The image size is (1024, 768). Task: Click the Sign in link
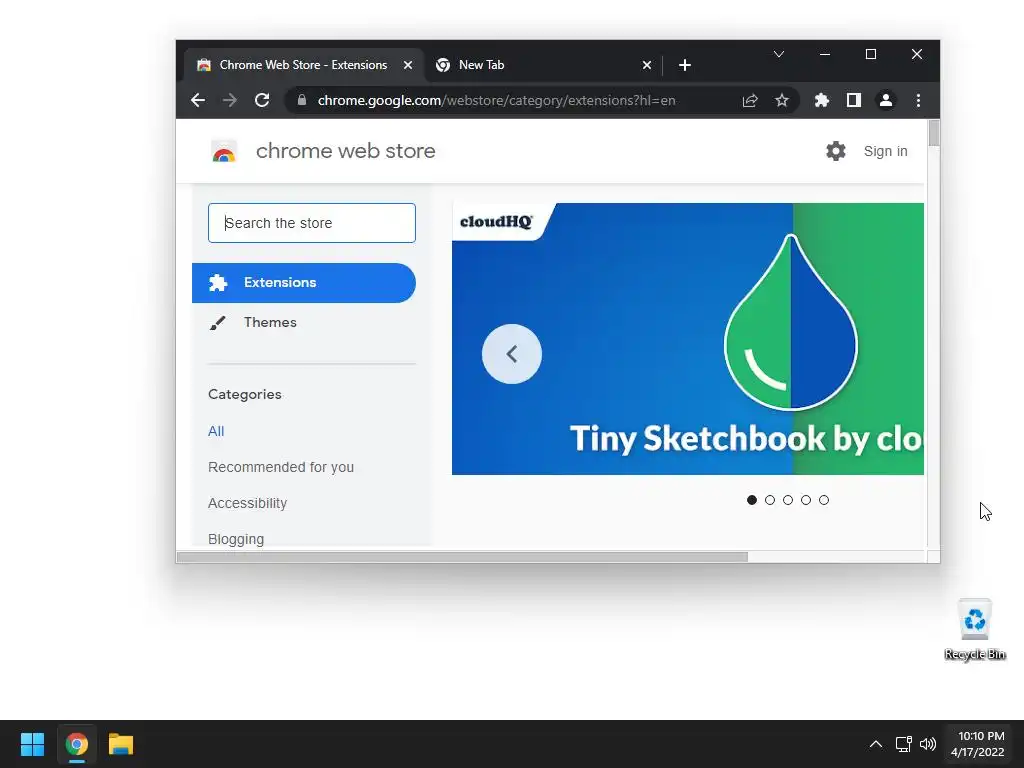coord(885,152)
